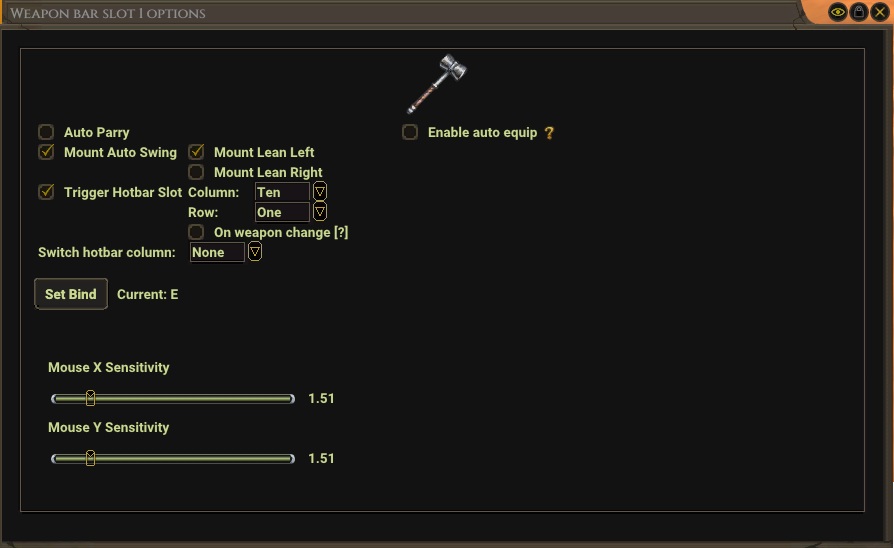Click the Column field showing Ten
The width and height of the screenshot is (894, 548).
coord(282,192)
